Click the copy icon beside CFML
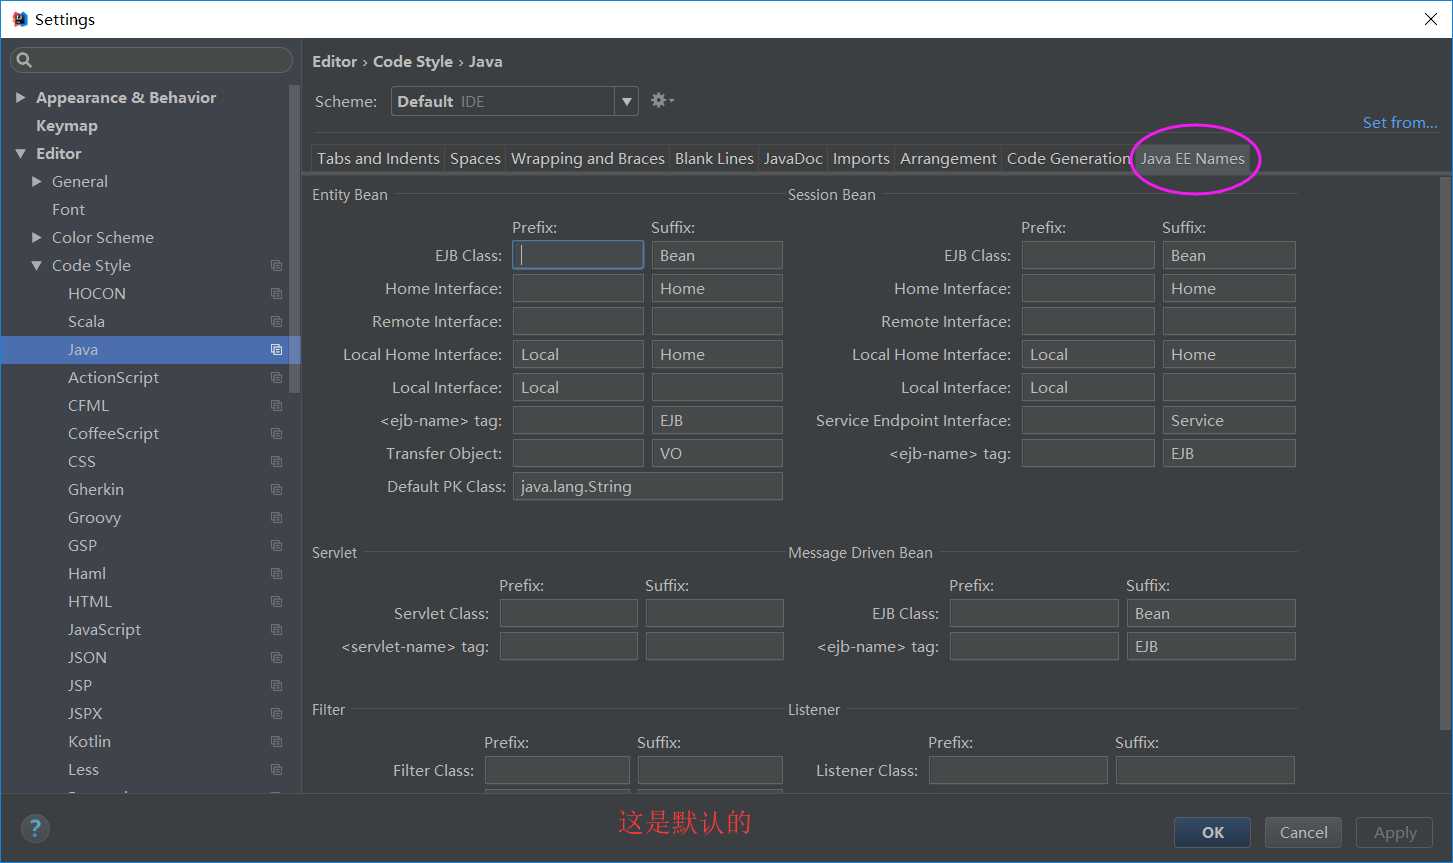 (277, 405)
